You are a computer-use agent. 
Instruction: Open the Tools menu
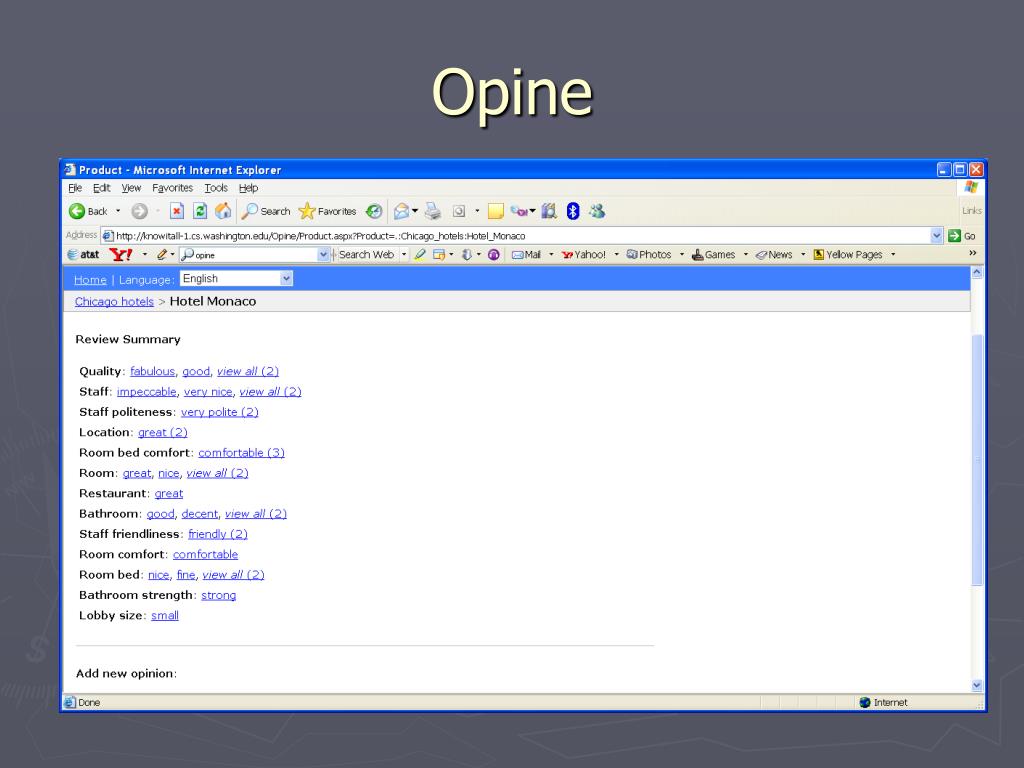[216, 188]
